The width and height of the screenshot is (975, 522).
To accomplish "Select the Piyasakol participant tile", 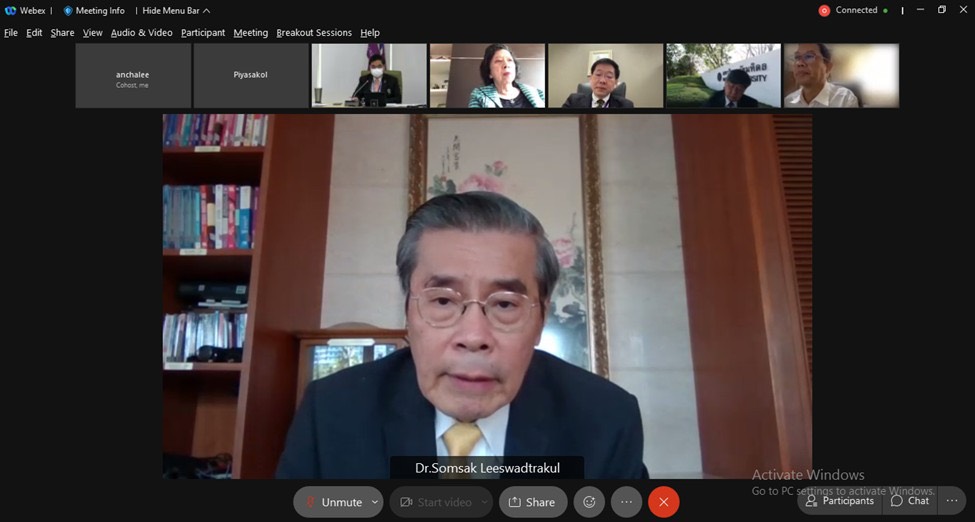I will 251,75.
